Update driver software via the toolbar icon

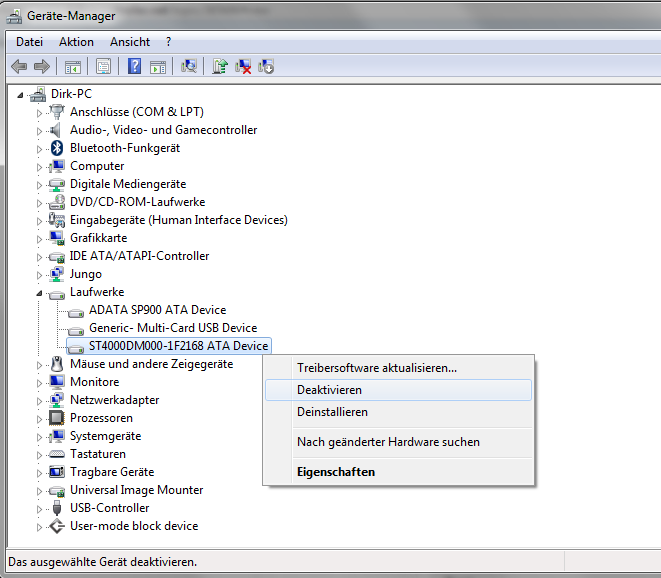(x=220, y=66)
